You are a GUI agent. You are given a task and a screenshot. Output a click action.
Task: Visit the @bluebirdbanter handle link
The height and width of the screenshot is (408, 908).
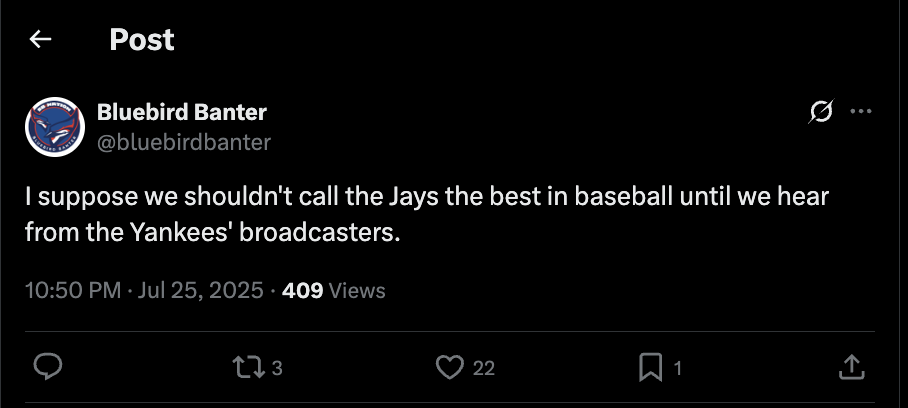(x=184, y=142)
